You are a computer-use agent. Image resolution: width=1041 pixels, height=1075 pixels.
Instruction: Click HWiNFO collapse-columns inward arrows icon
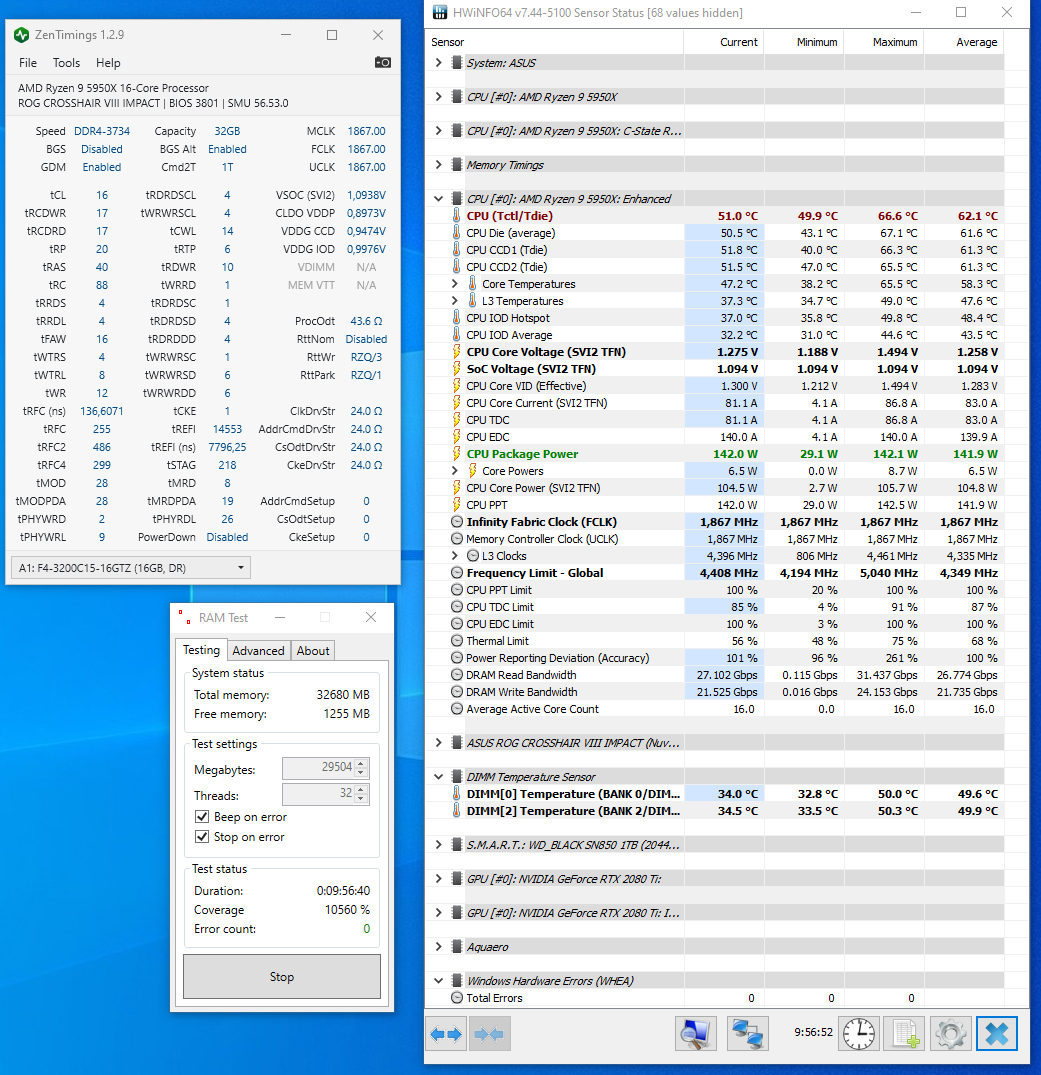coord(488,1034)
